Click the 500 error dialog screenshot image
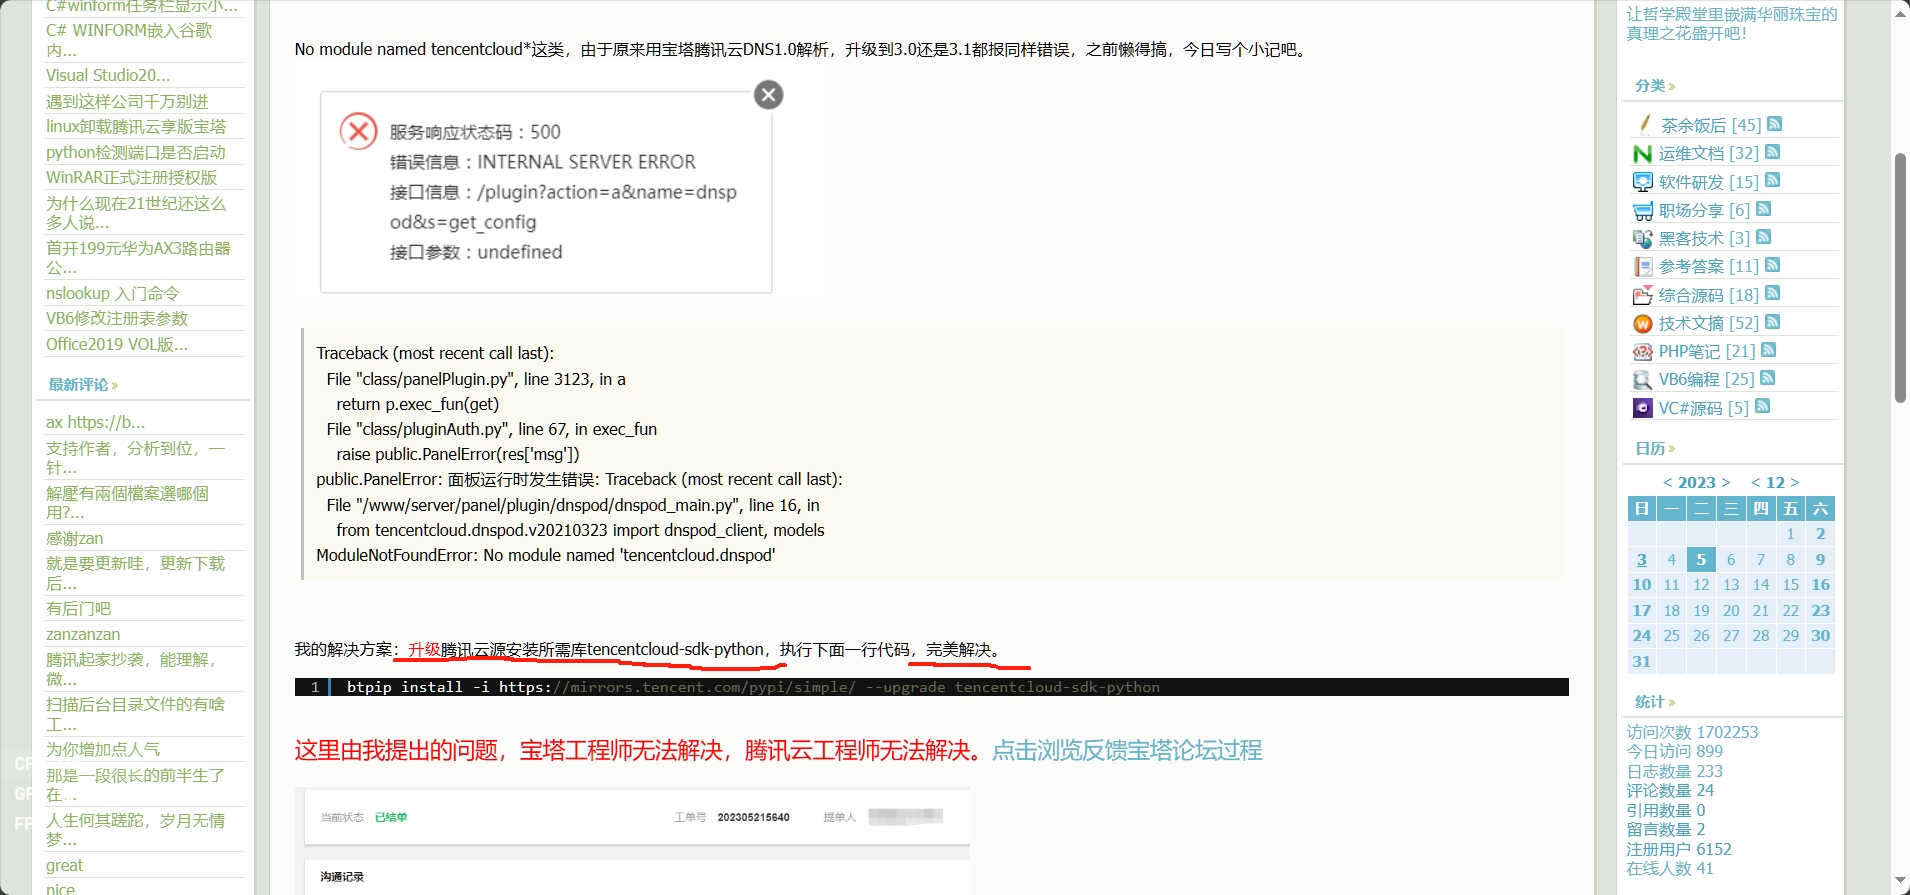The image size is (1910, 895). click(x=560, y=185)
